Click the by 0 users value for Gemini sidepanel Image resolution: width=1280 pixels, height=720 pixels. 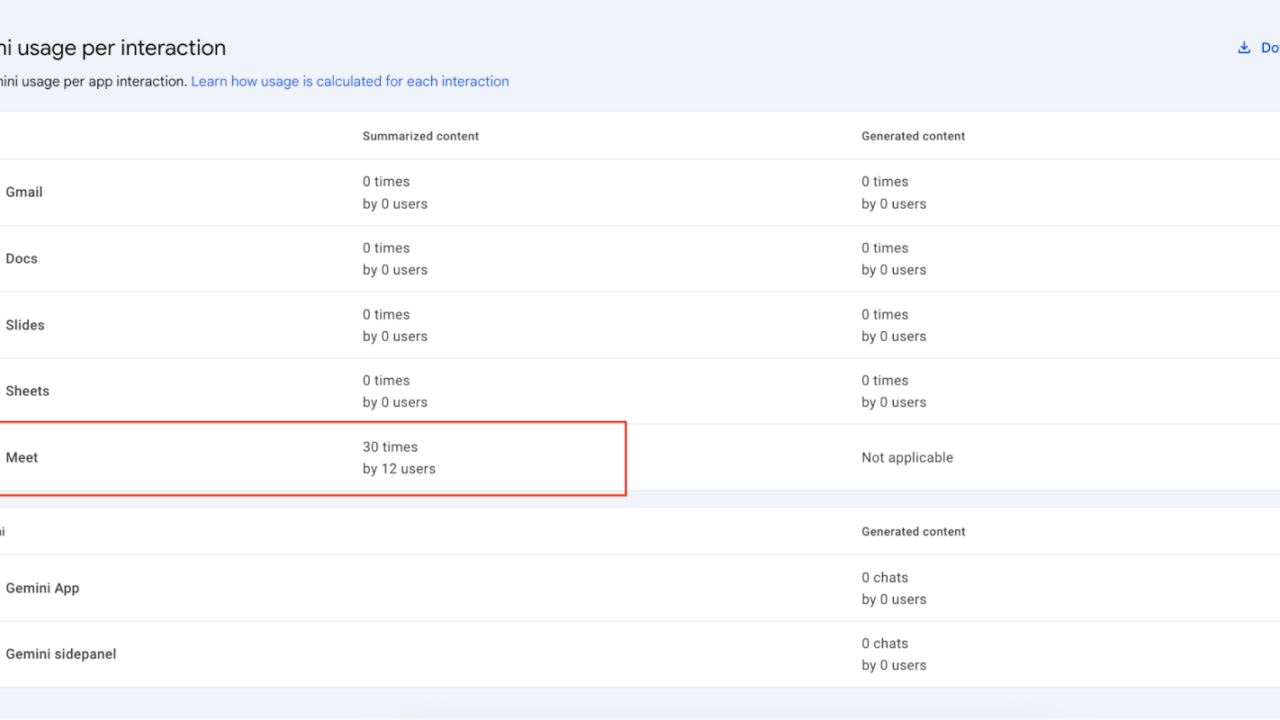[893, 664]
